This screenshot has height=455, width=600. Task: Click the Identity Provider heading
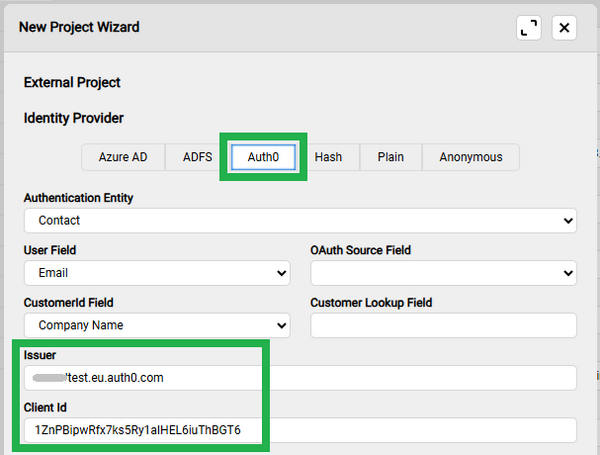coord(74,118)
